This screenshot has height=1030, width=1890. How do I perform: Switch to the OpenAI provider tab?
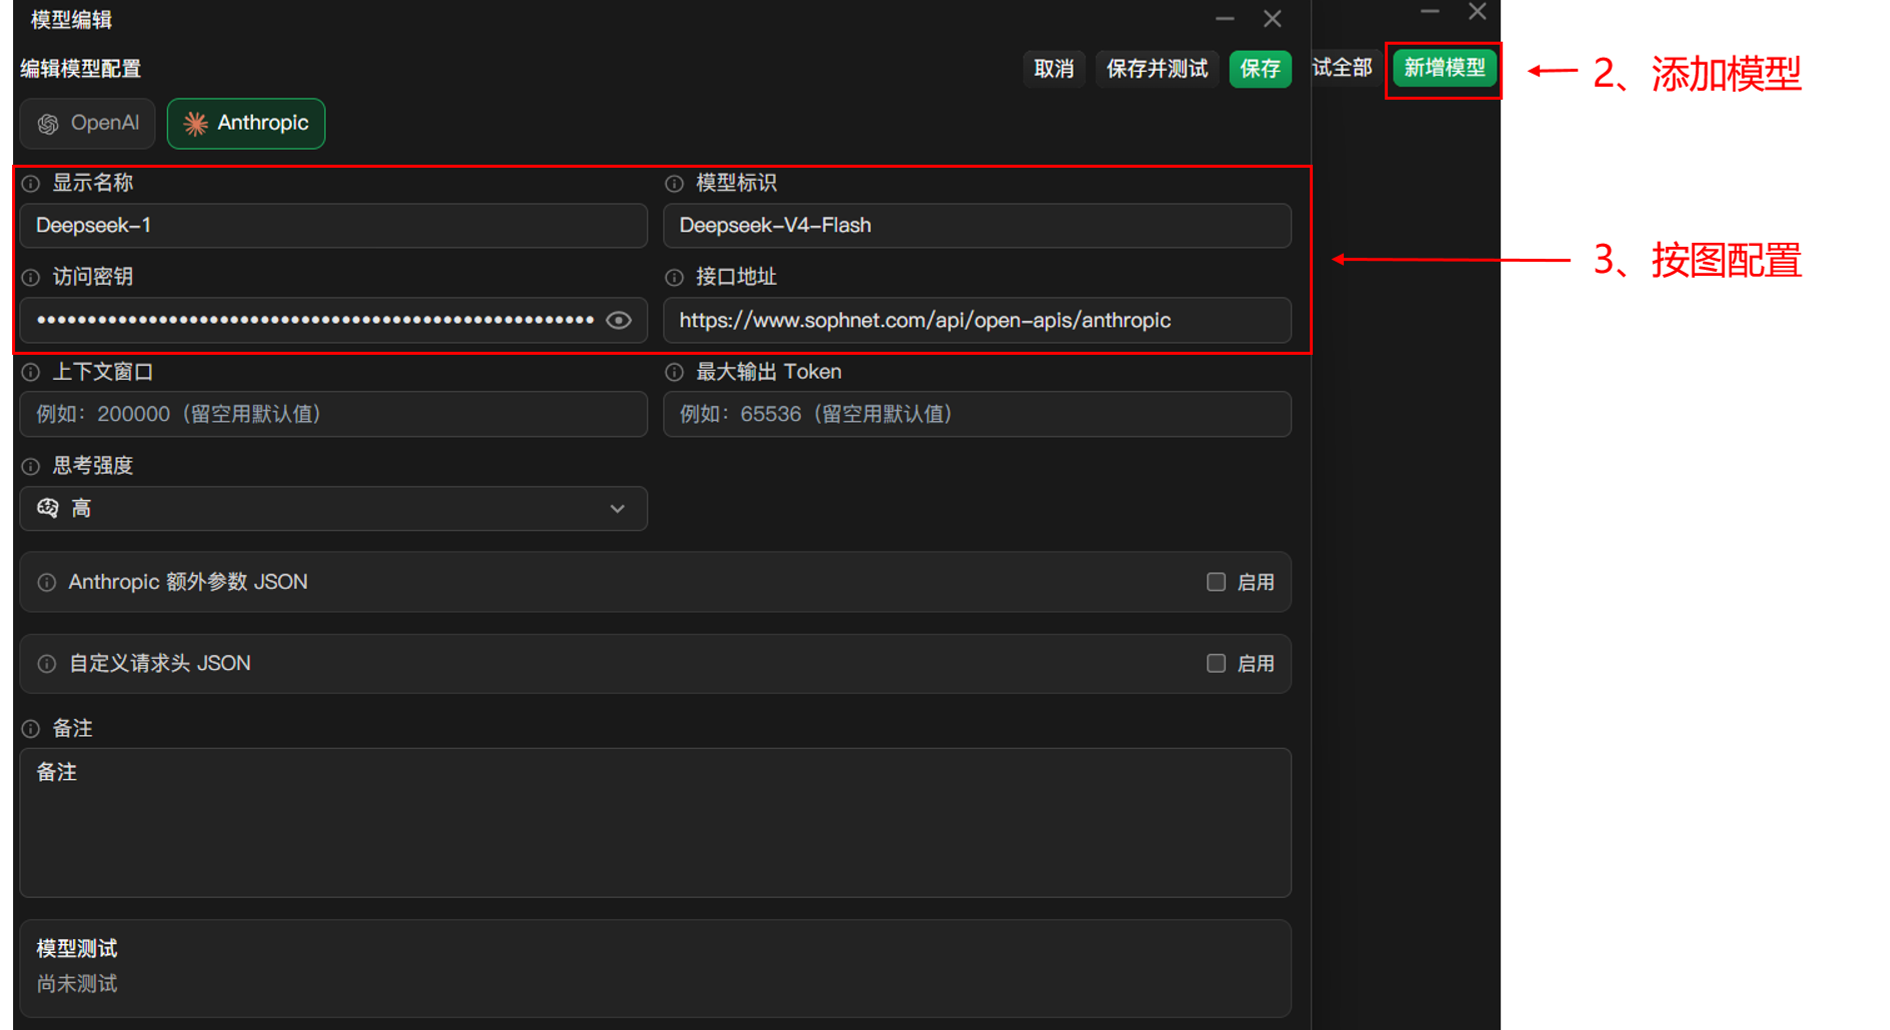[x=88, y=123]
